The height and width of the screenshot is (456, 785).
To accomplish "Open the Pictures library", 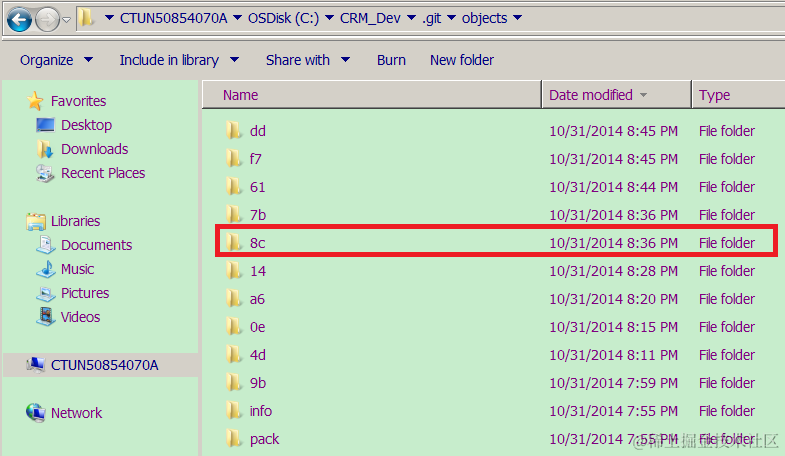I will tap(85, 293).
